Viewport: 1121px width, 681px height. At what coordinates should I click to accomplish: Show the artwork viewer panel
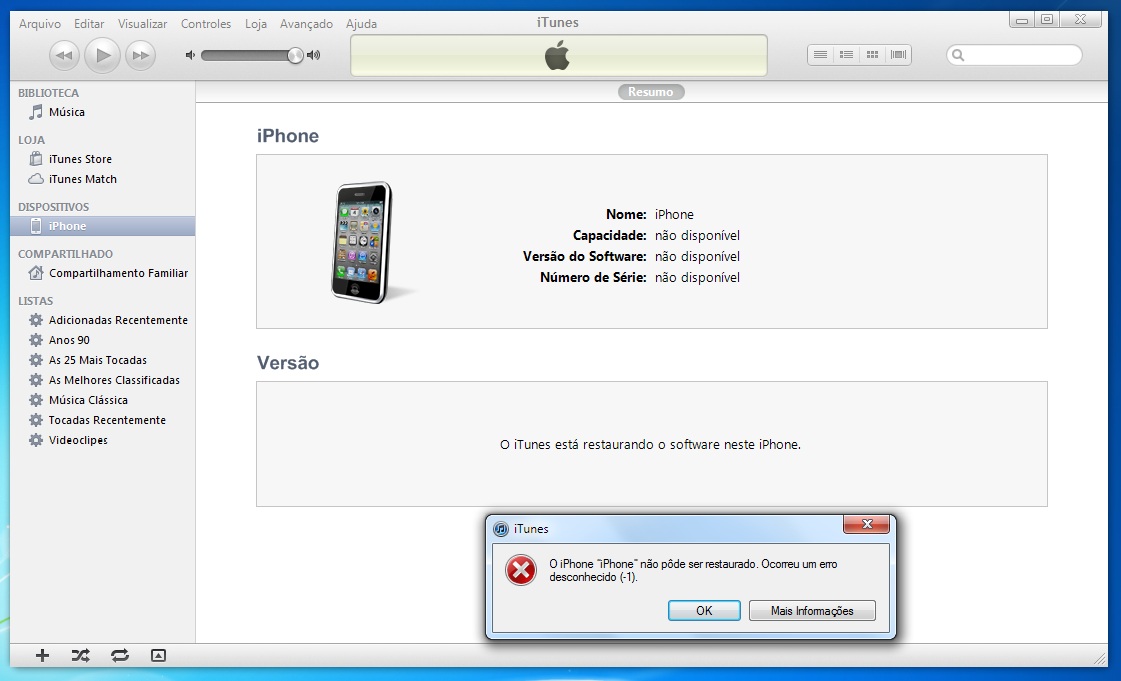click(159, 655)
